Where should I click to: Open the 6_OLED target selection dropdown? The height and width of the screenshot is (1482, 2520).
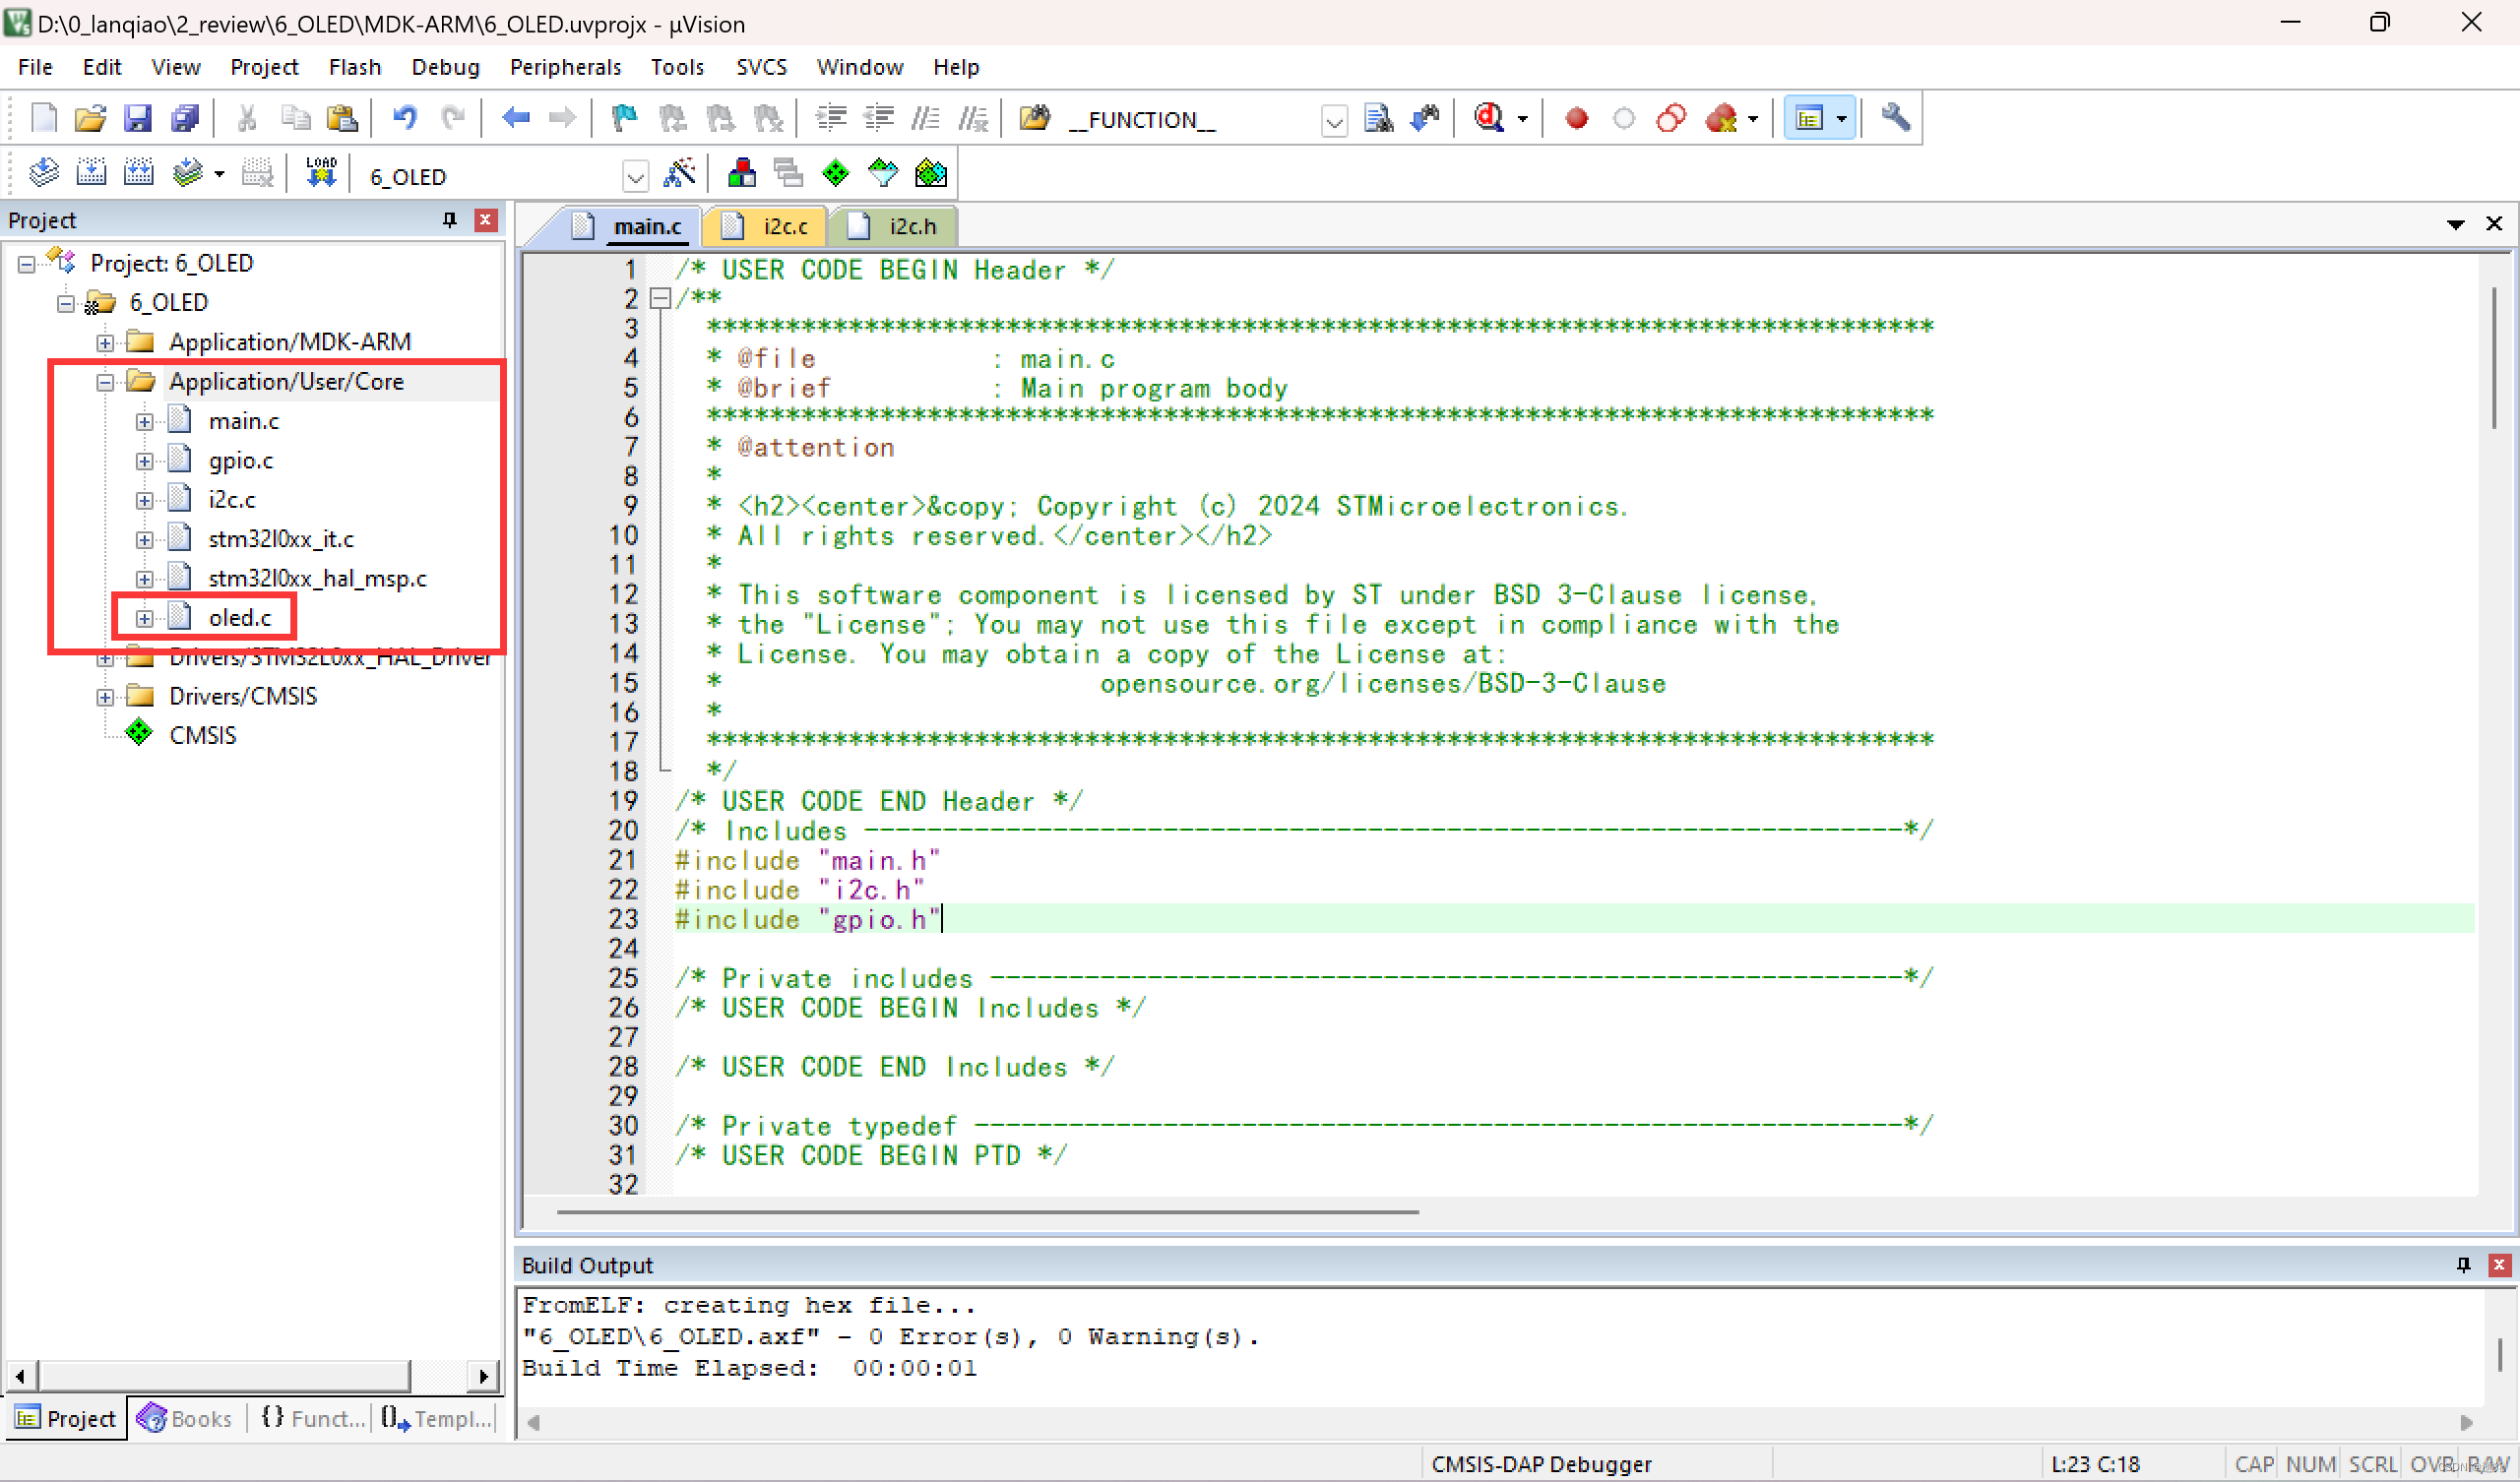pyautogui.click(x=636, y=177)
